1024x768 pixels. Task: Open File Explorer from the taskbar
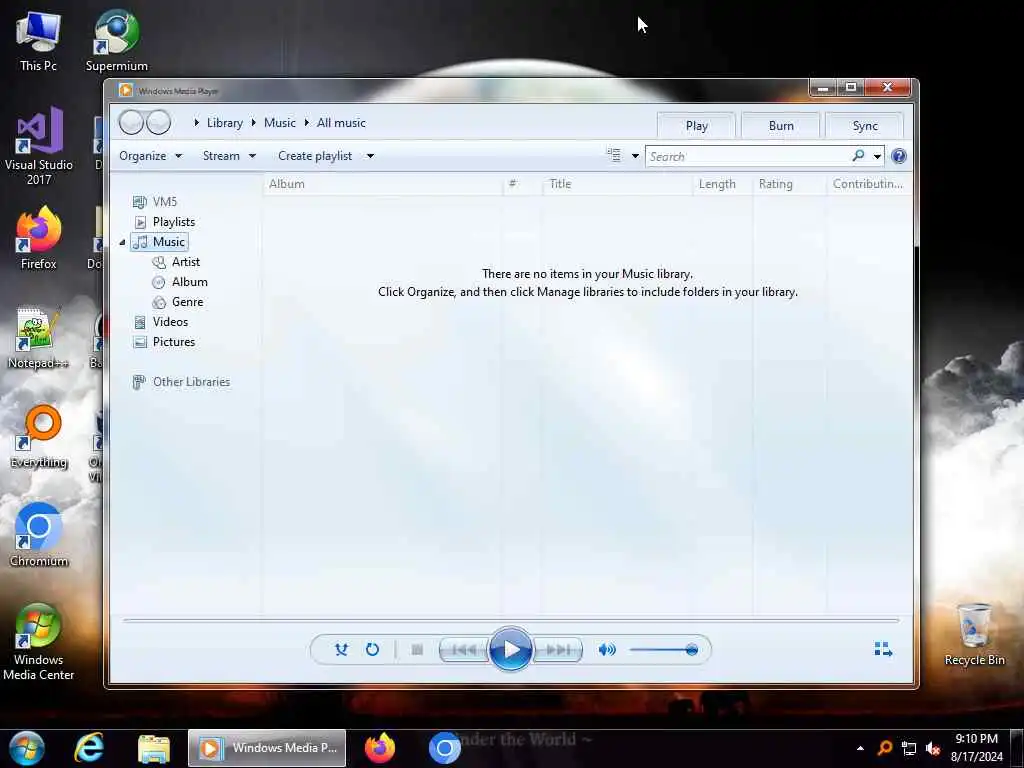[x=154, y=748]
